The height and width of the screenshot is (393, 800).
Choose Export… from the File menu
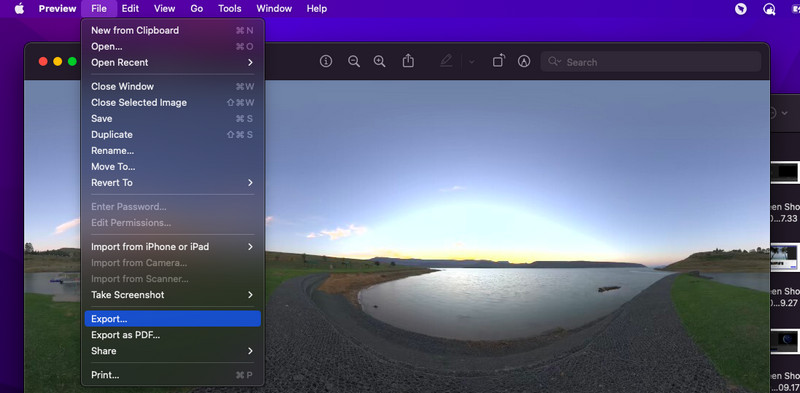click(172, 319)
